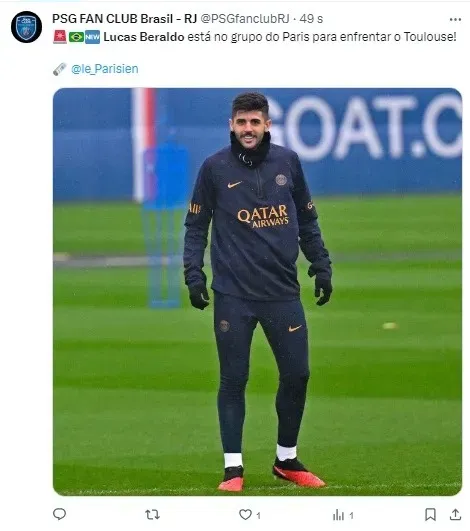This screenshot has height=531, width=470.
Task: Click the pencil emoji beside le_Parisien
Action: 60,69
